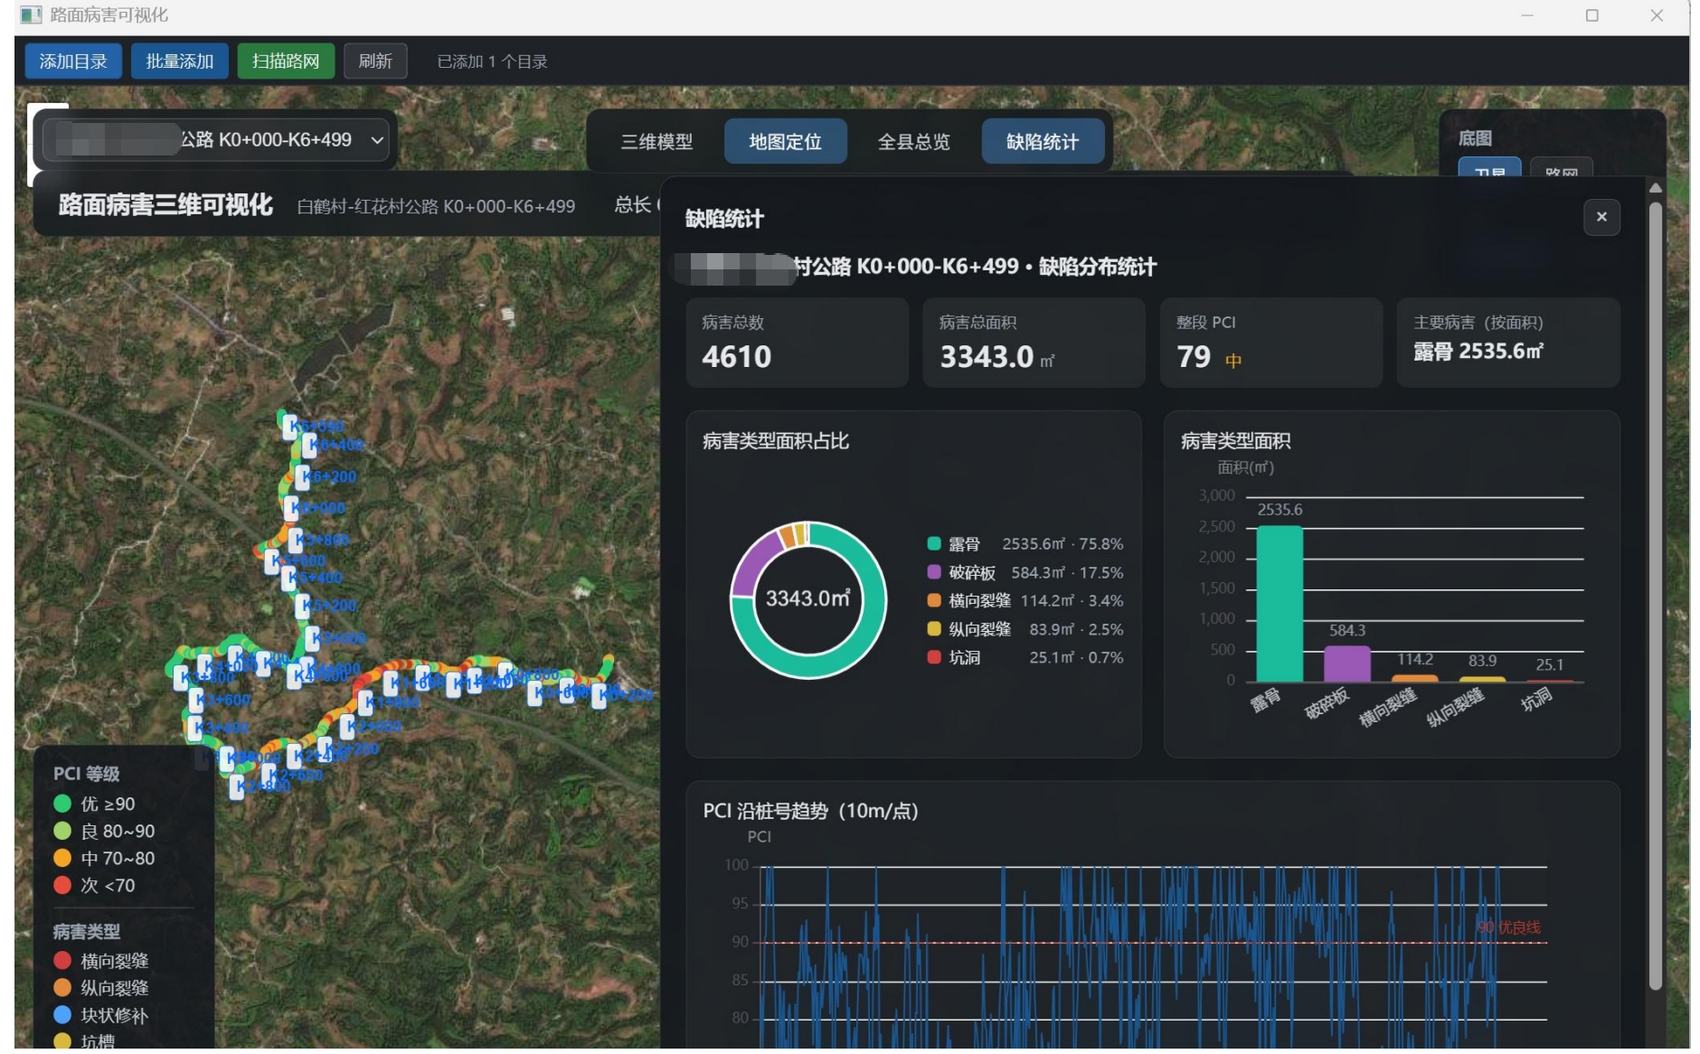This screenshot has width=1700, height=1054.
Task: Click the green 扫描路网 button
Action: (286, 61)
